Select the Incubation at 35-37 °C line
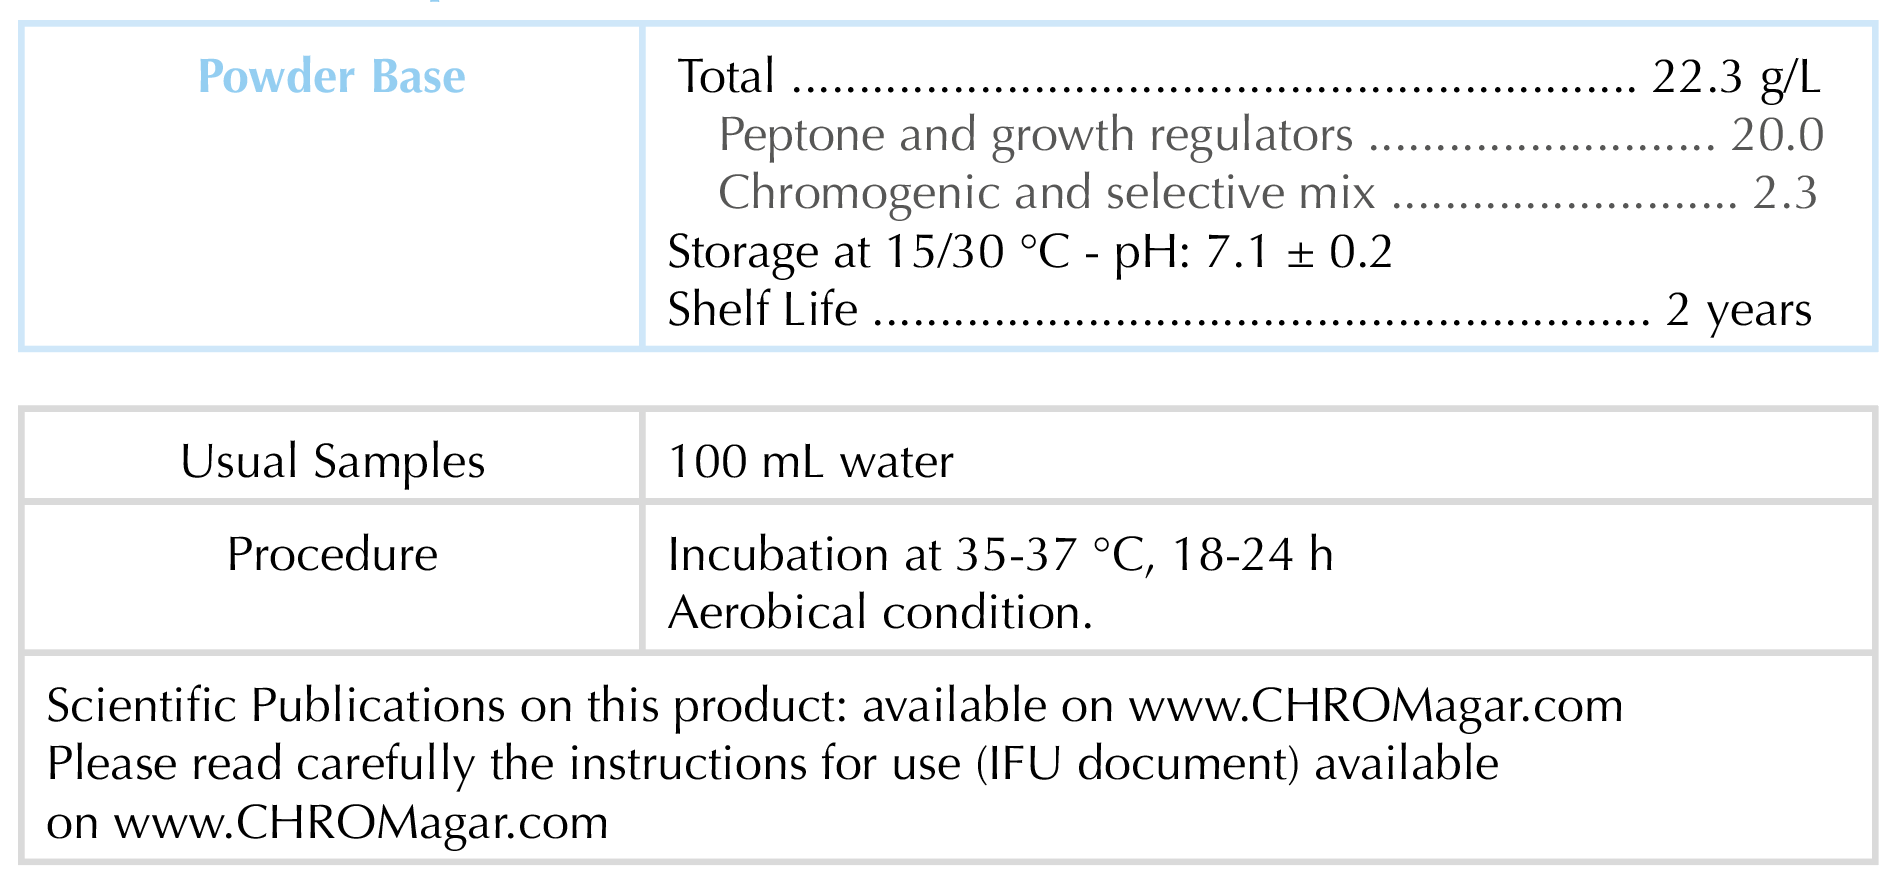 click(1000, 555)
